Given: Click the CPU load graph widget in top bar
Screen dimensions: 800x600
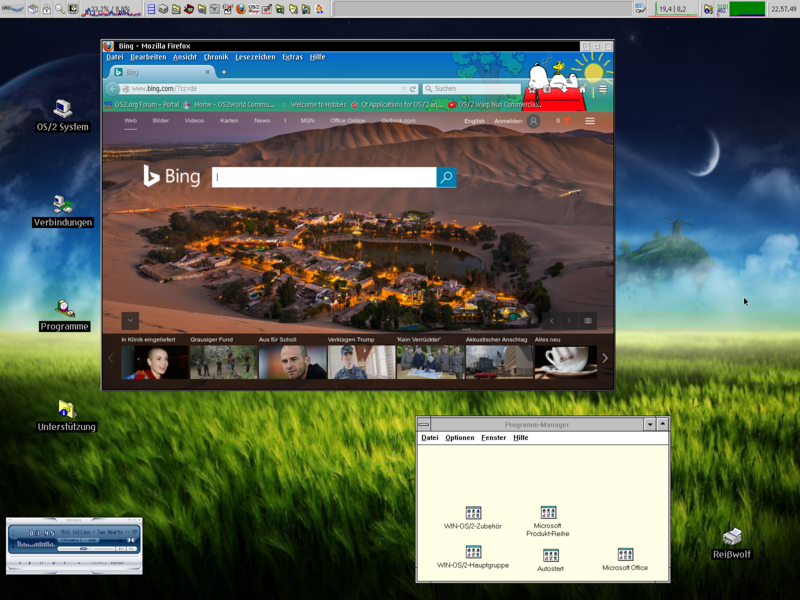Looking at the screenshot, I should pyautogui.click(x=111, y=10).
